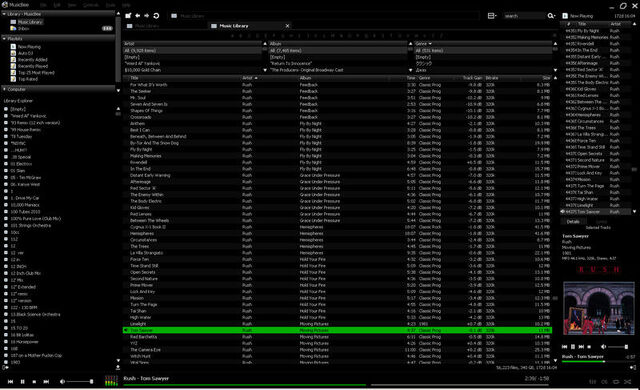Open the Edit menu
The width and height of the screenshot is (640, 390).
tap(57, 5)
